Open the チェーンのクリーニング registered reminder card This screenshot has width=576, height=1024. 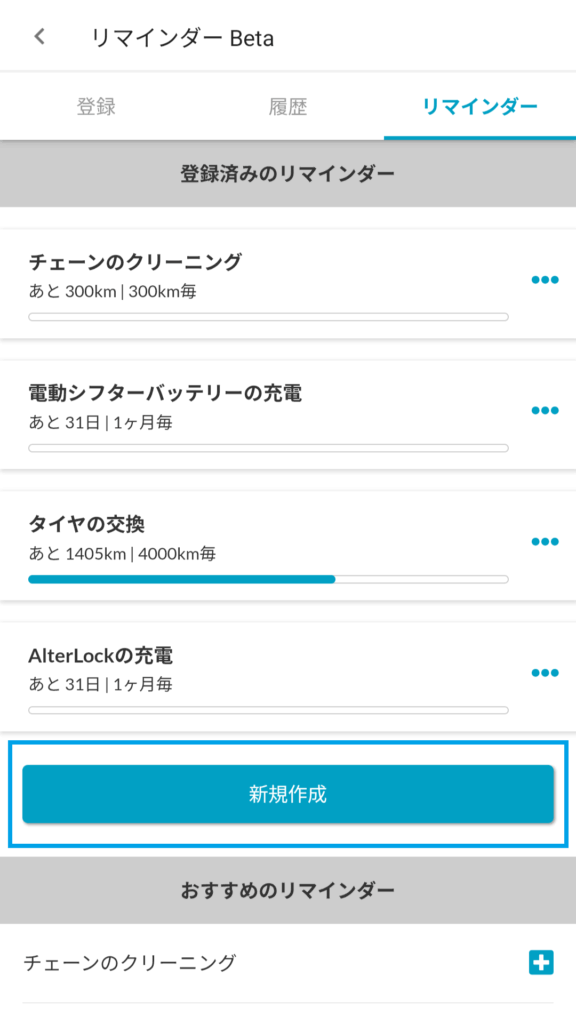pos(288,284)
